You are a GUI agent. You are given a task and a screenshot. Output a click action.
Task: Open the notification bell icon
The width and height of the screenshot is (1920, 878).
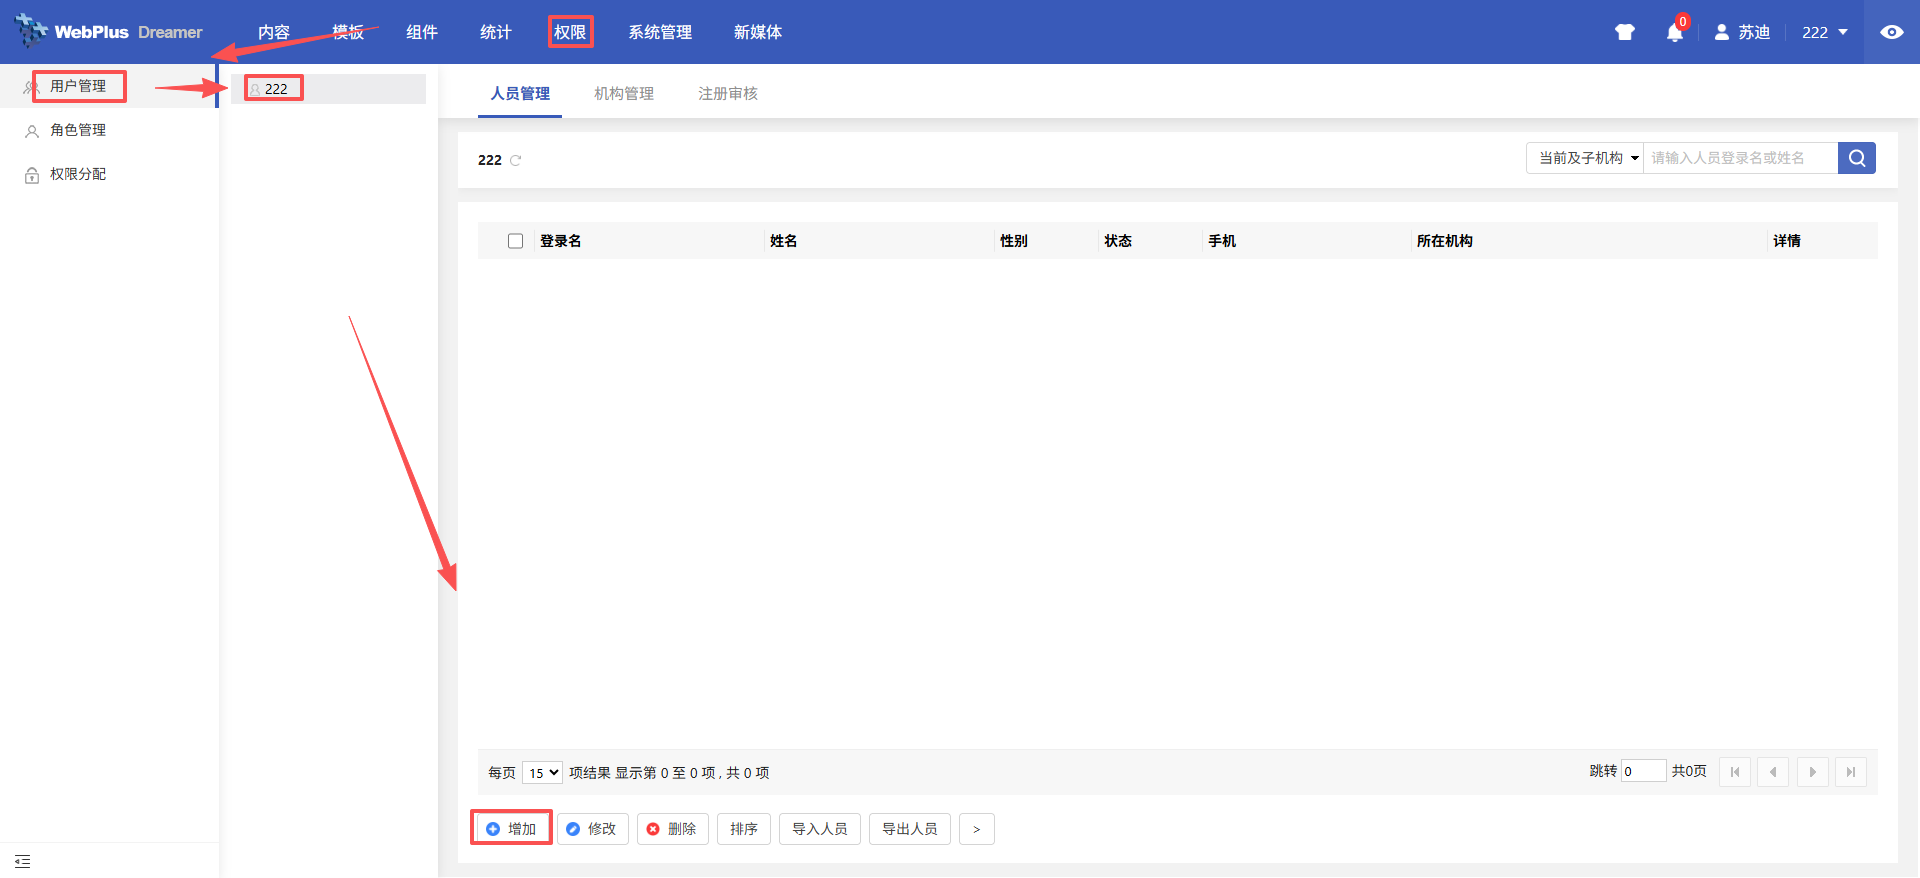tap(1674, 33)
